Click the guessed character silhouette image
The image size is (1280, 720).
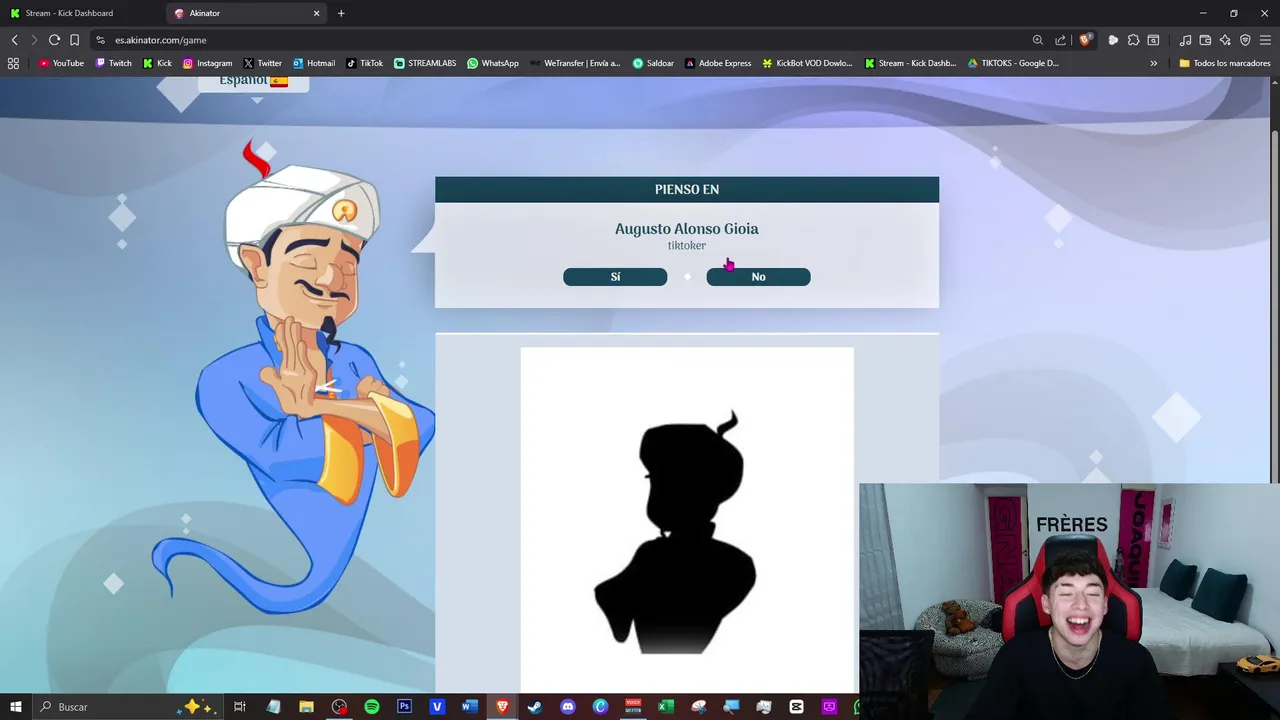coord(687,520)
